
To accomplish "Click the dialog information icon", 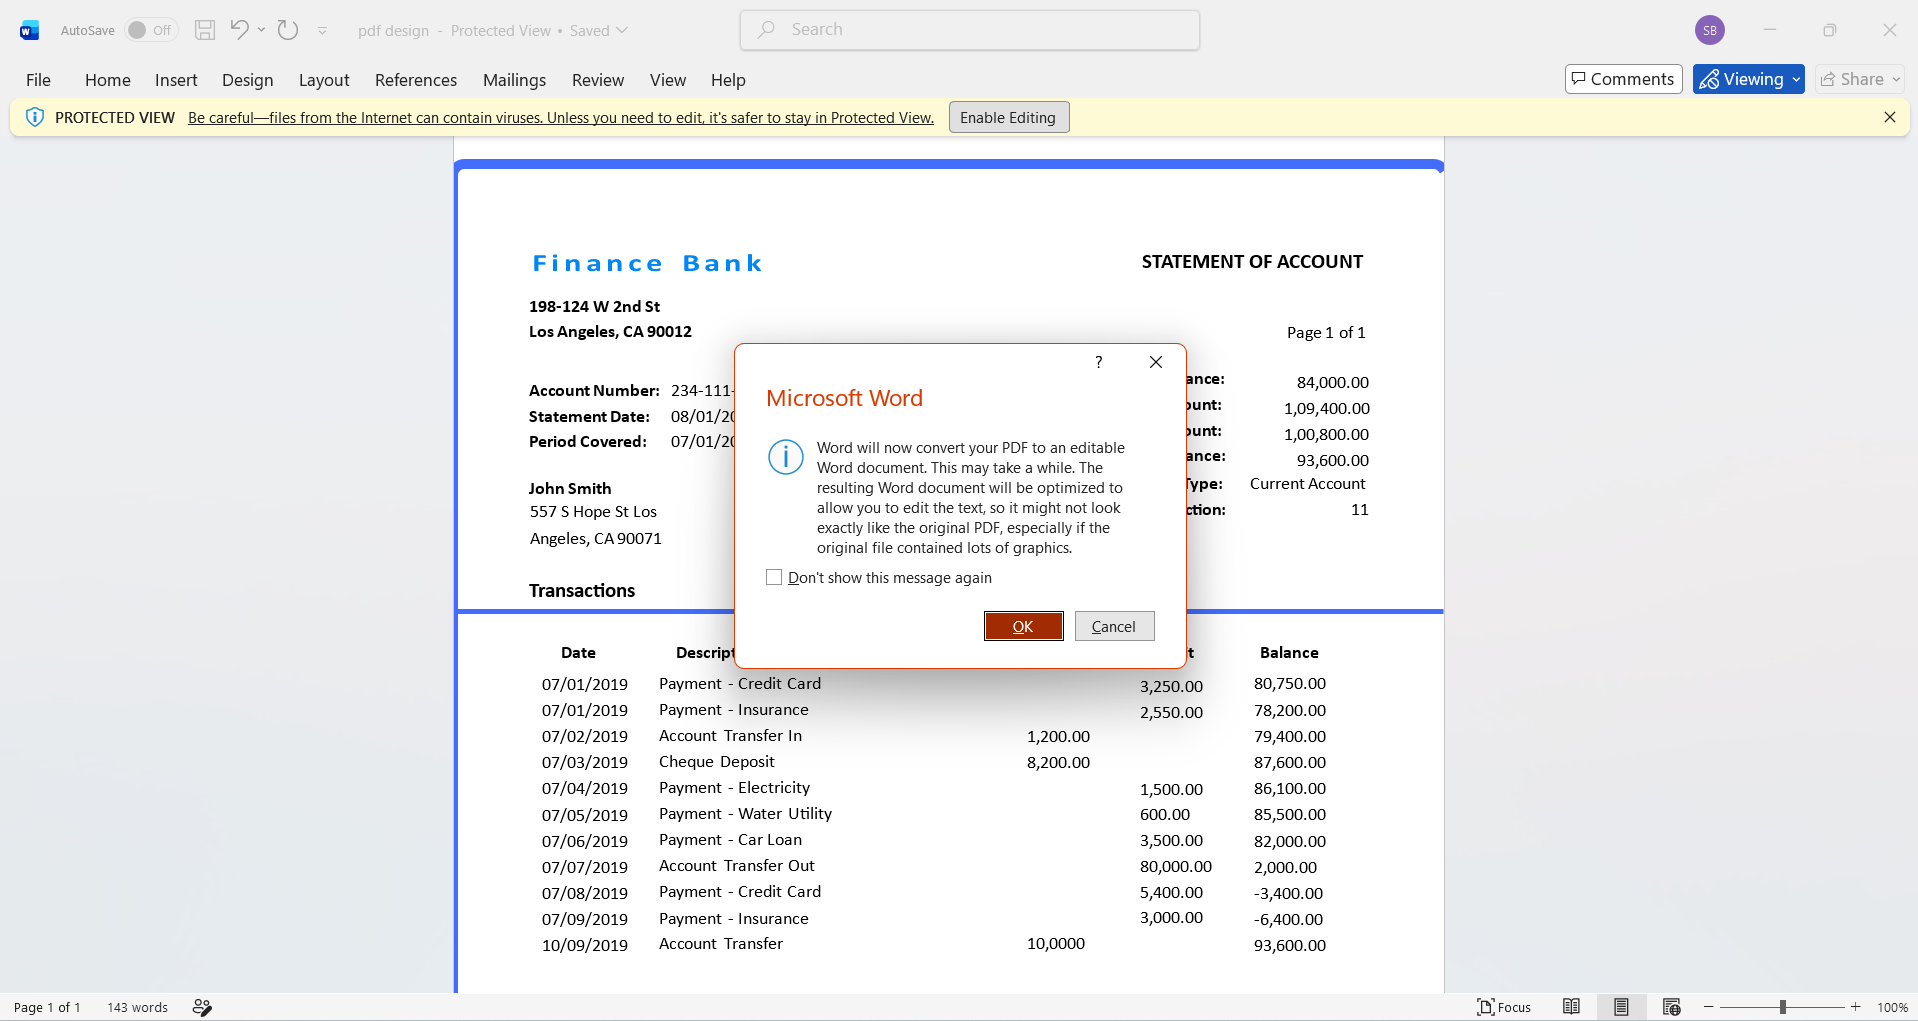I will [785, 457].
